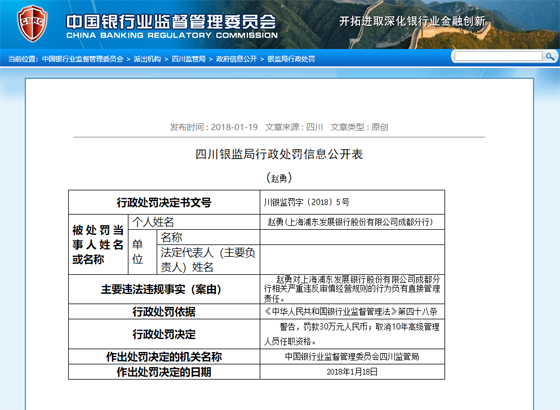This screenshot has height=410, width=560.
Task: Open 政府信息公开 breadcrumb link
Action: point(236,59)
